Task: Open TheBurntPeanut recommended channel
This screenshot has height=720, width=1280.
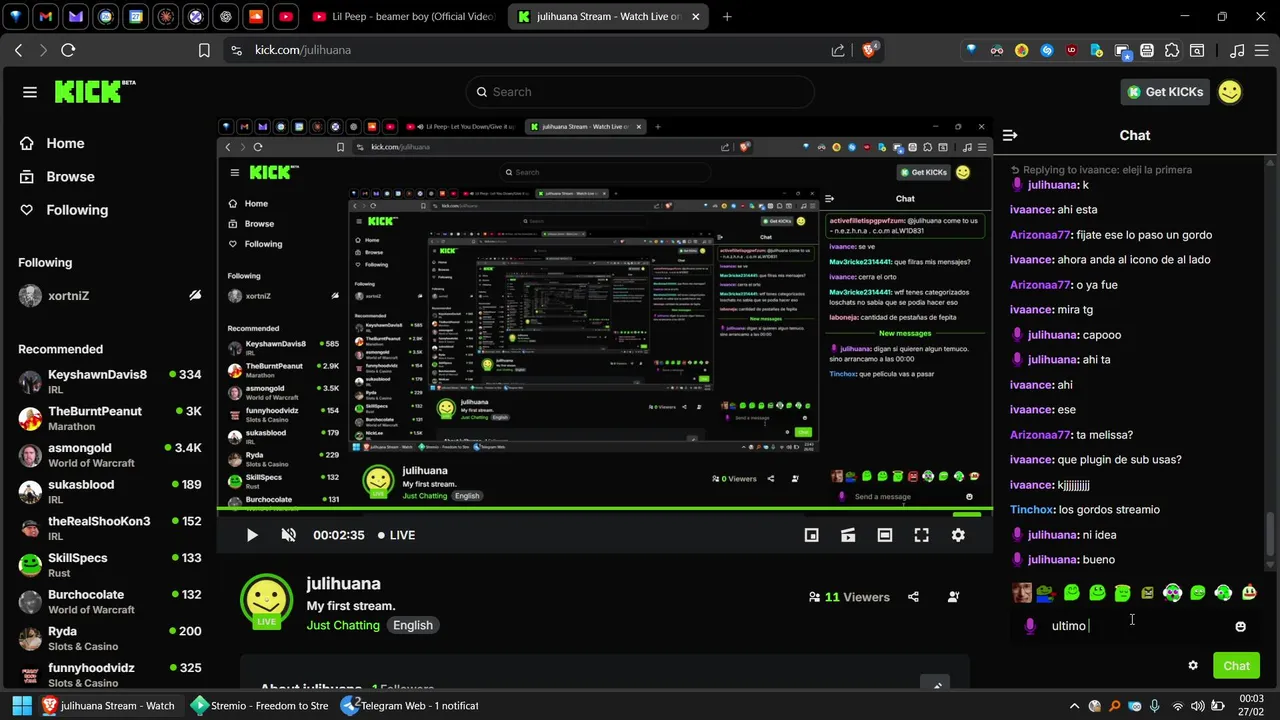Action: pyautogui.click(x=110, y=418)
